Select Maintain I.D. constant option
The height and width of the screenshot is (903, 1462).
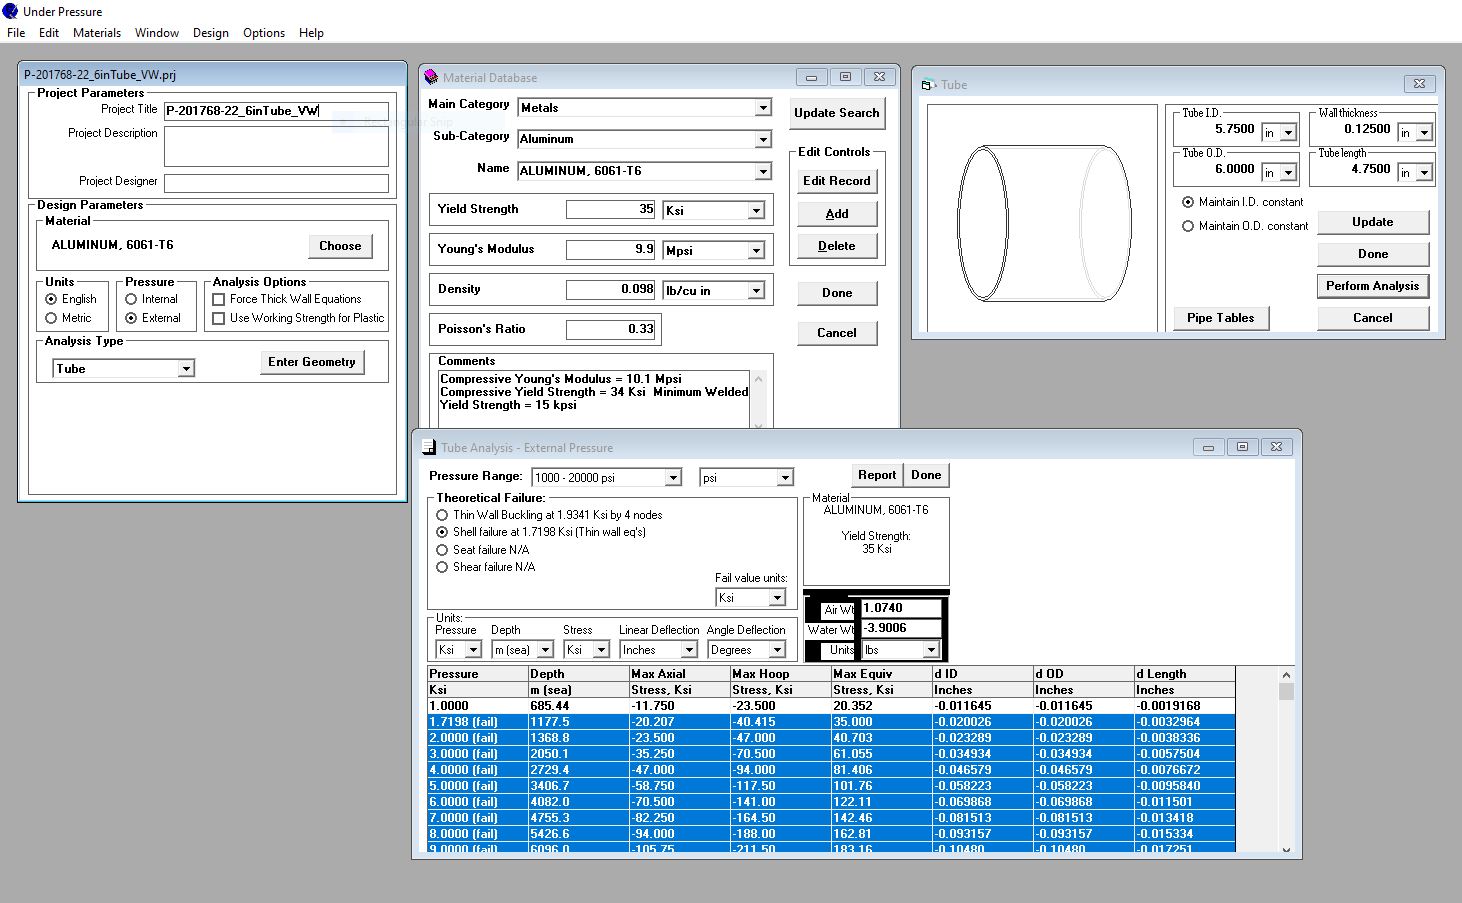pyautogui.click(x=1188, y=202)
